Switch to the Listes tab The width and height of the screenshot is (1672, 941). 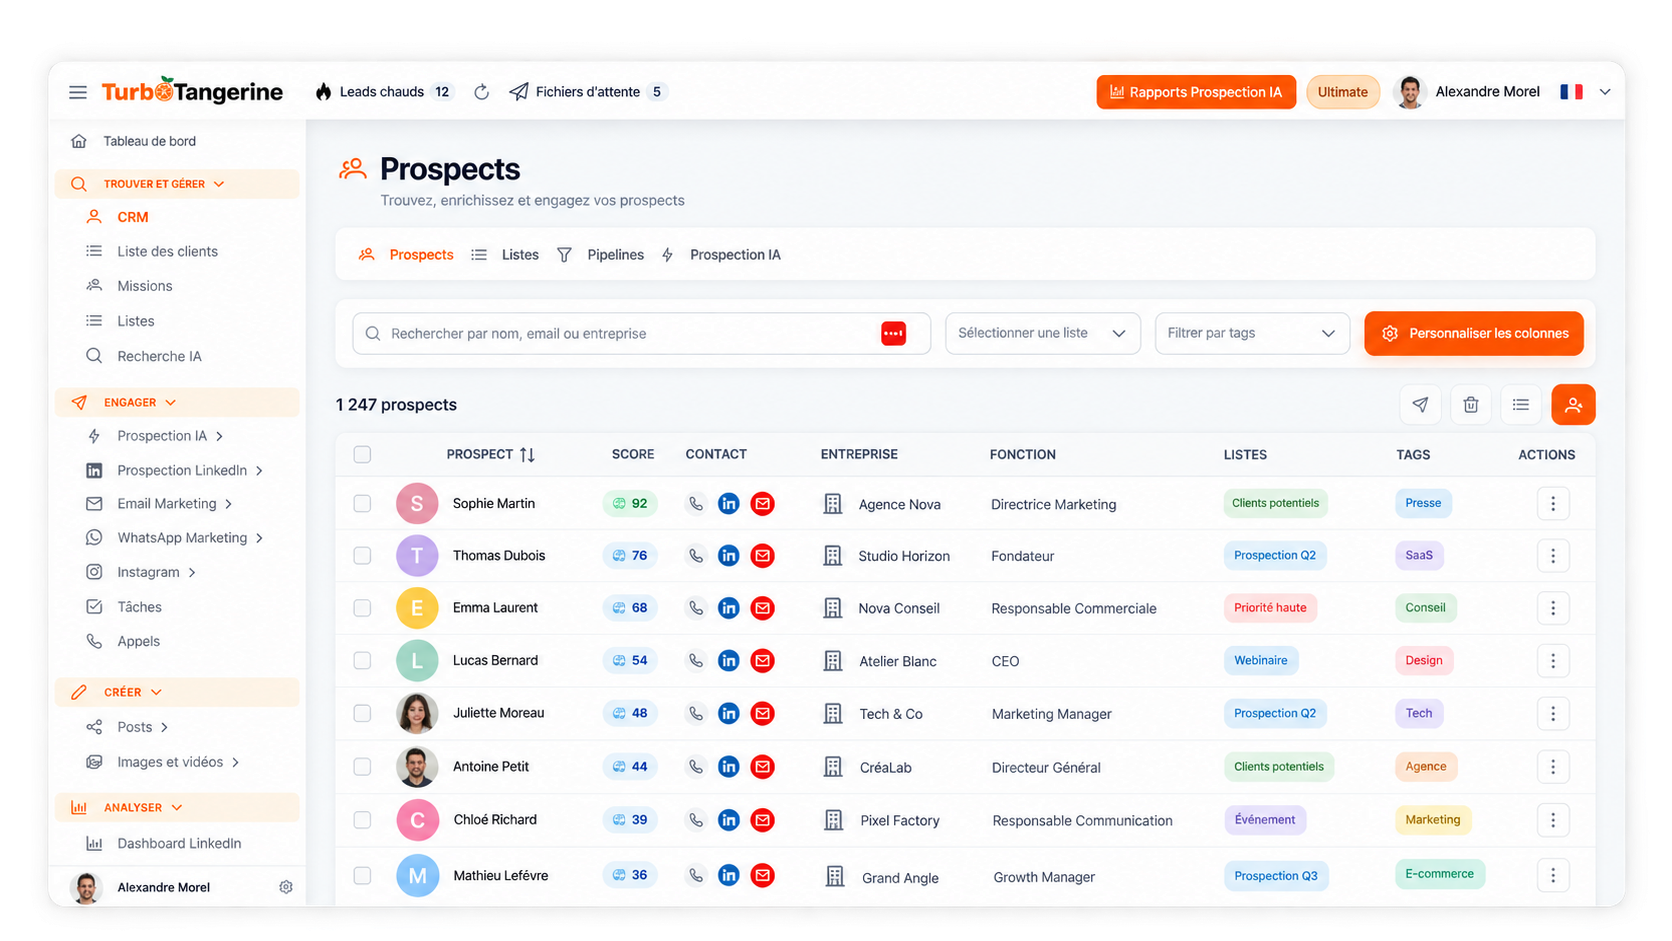(505, 255)
